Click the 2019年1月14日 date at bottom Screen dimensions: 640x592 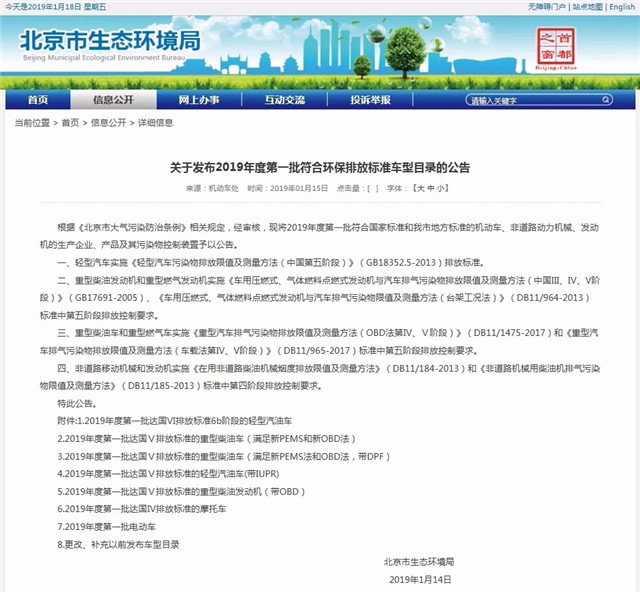420,579
